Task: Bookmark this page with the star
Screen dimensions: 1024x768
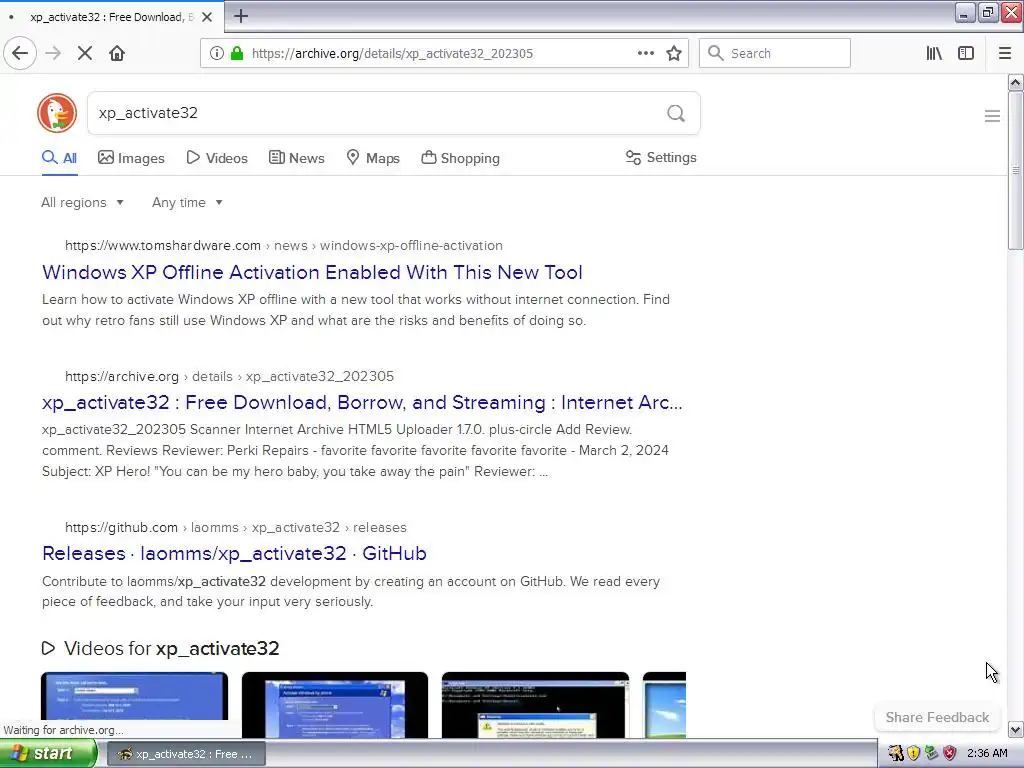Action: coord(674,53)
